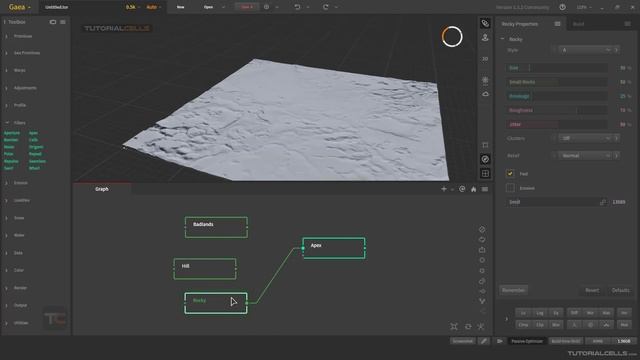The width and height of the screenshot is (640, 360).
Task: Select the Graph tab
Action: point(102,189)
